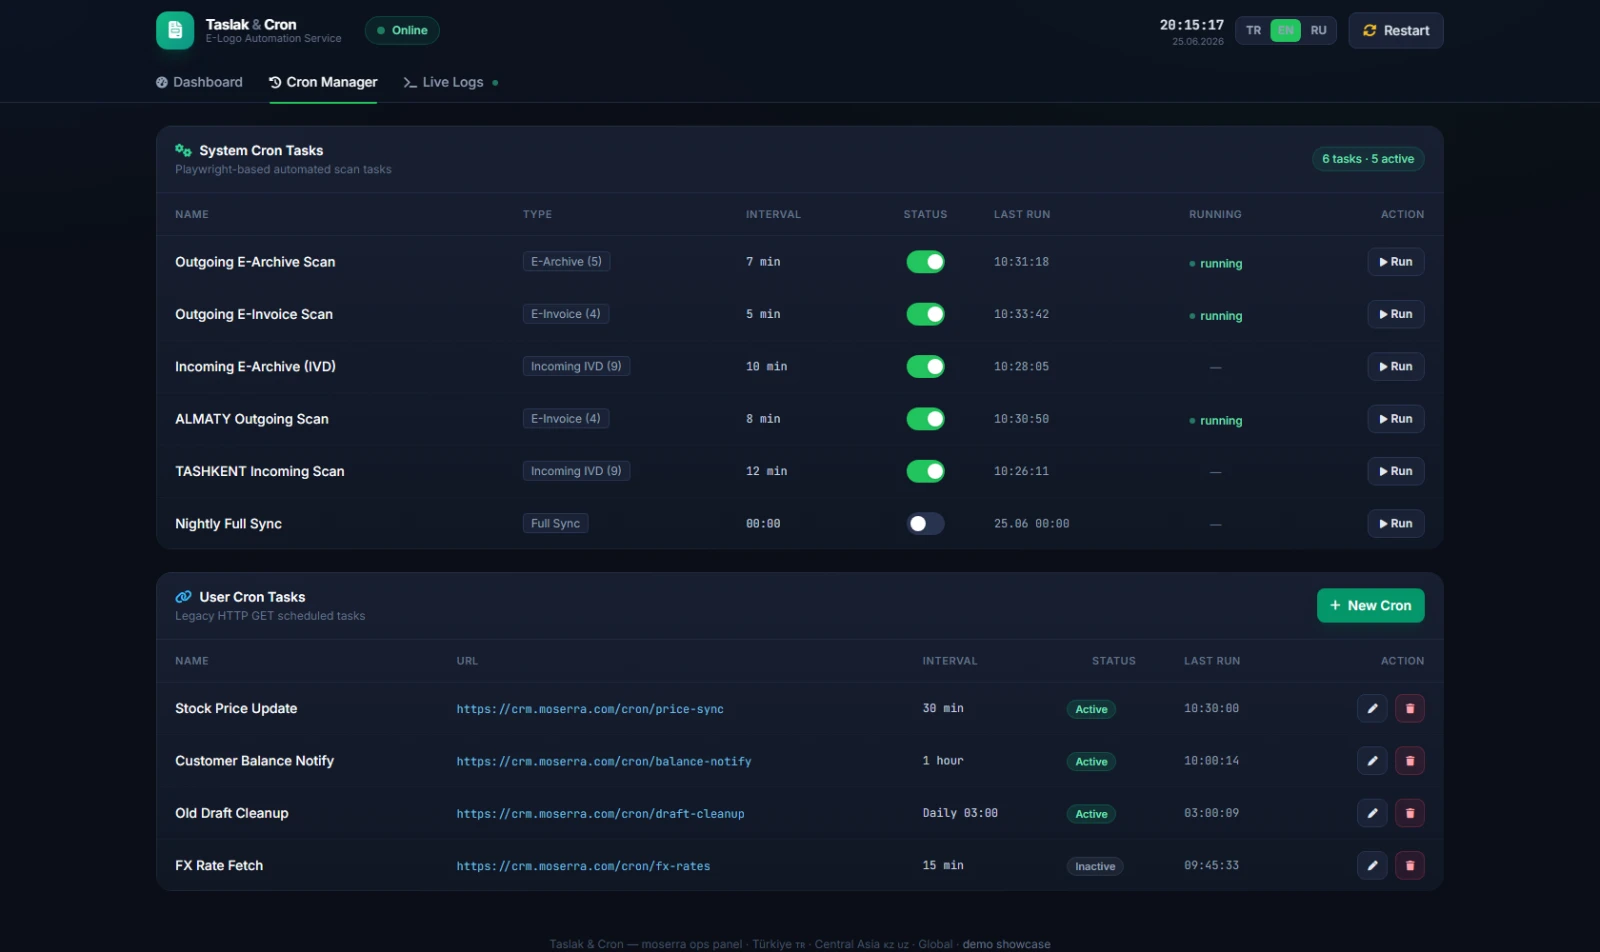Switch off TASHKENT Incoming Scan task

(925, 471)
